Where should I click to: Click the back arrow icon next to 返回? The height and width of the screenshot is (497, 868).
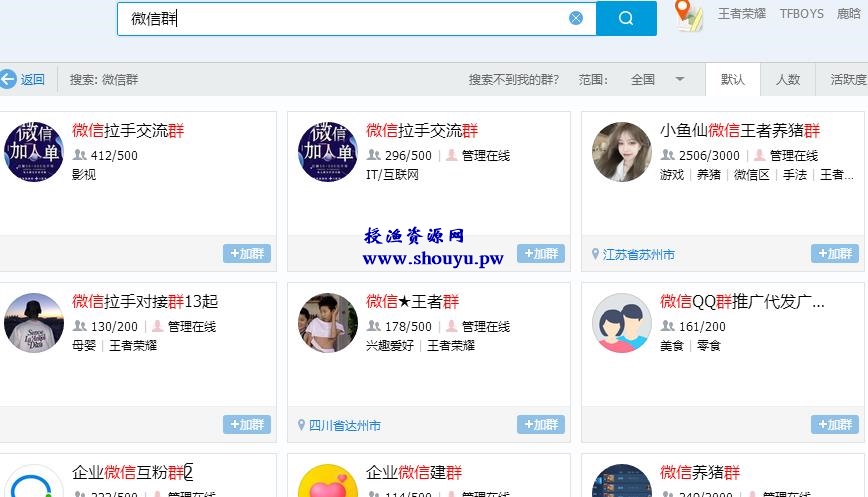8,79
